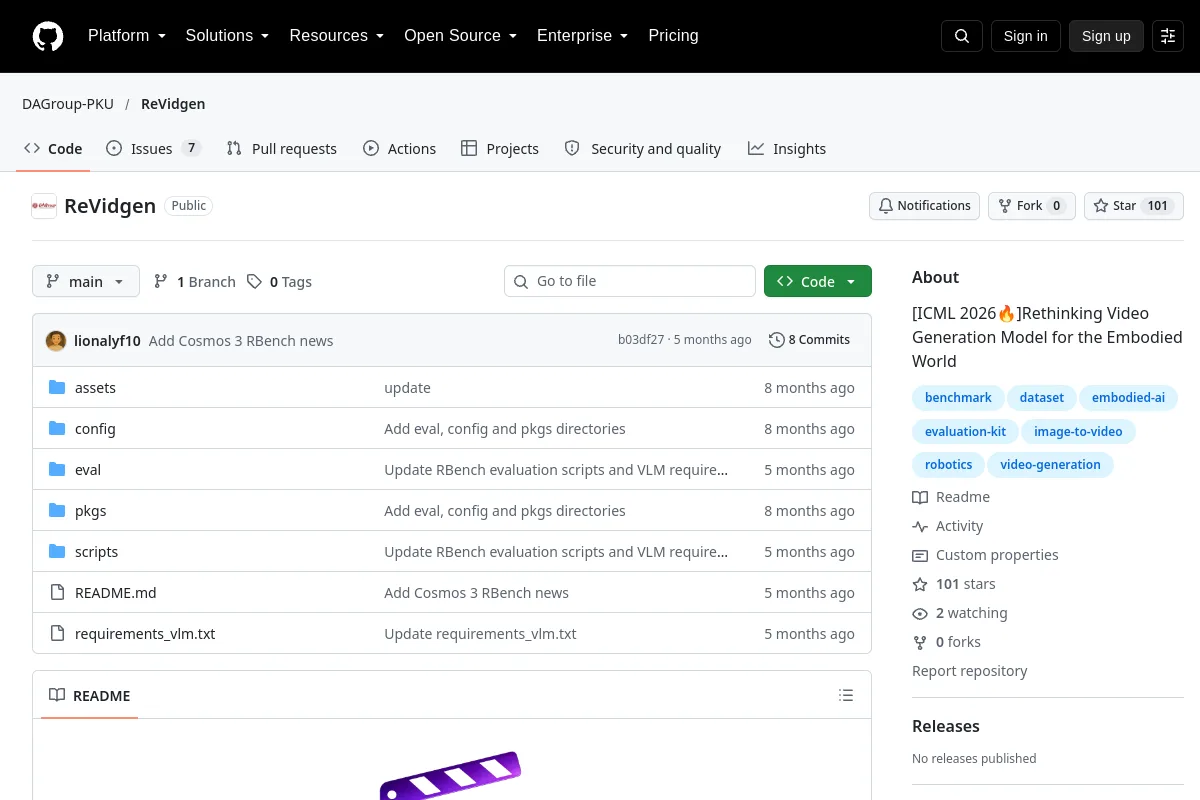Expand the Enterprise menu

pyautogui.click(x=582, y=36)
